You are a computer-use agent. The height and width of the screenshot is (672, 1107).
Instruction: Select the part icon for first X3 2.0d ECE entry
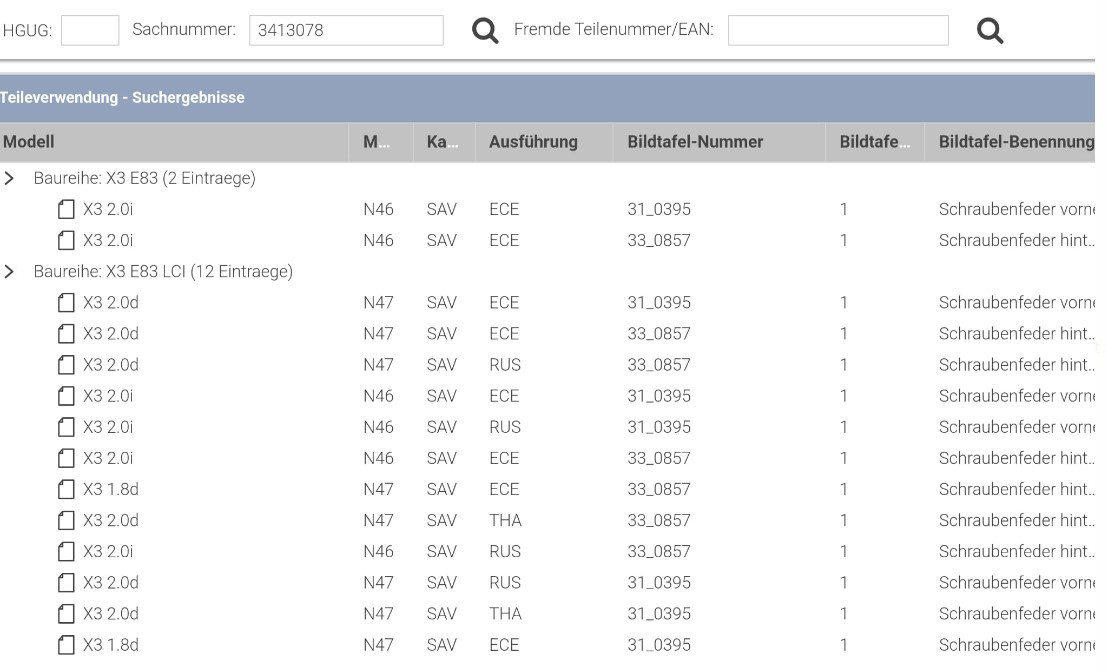coord(66,302)
